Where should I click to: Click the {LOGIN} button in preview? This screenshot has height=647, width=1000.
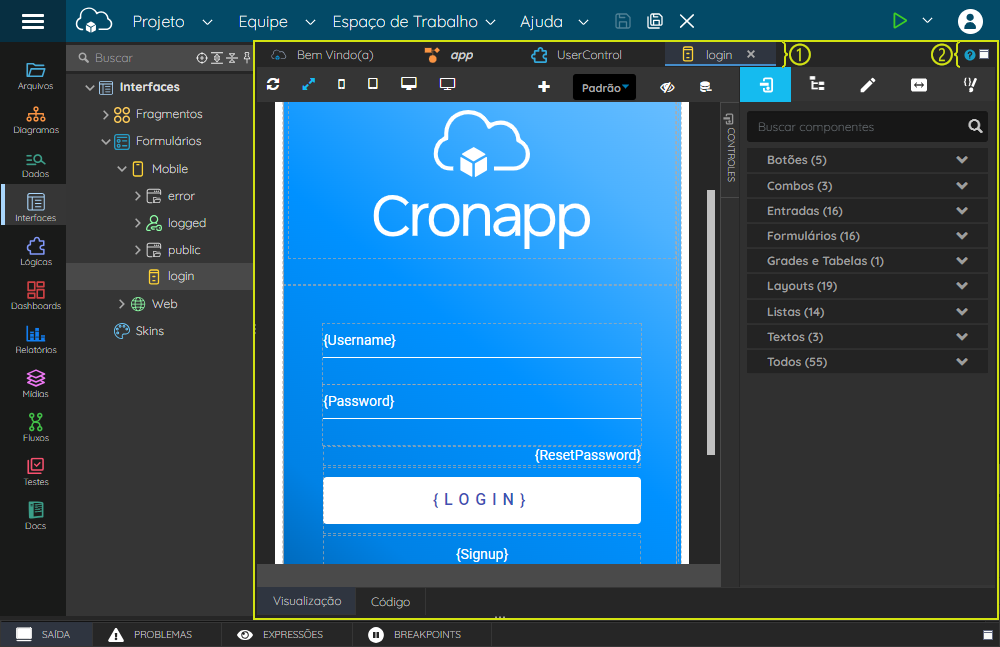[482, 500]
